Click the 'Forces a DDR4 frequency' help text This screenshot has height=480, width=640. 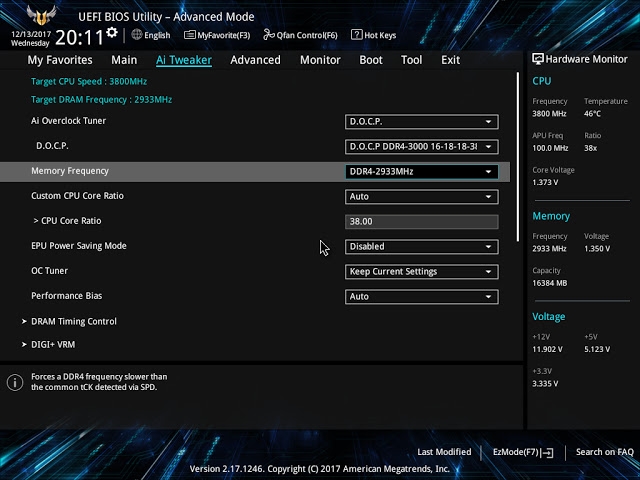click(99, 382)
